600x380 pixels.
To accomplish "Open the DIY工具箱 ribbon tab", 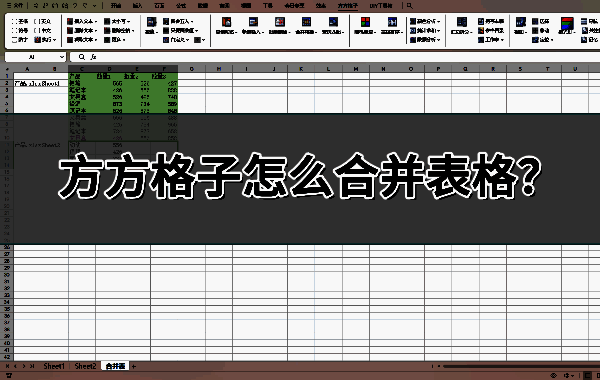I will point(381,6).
